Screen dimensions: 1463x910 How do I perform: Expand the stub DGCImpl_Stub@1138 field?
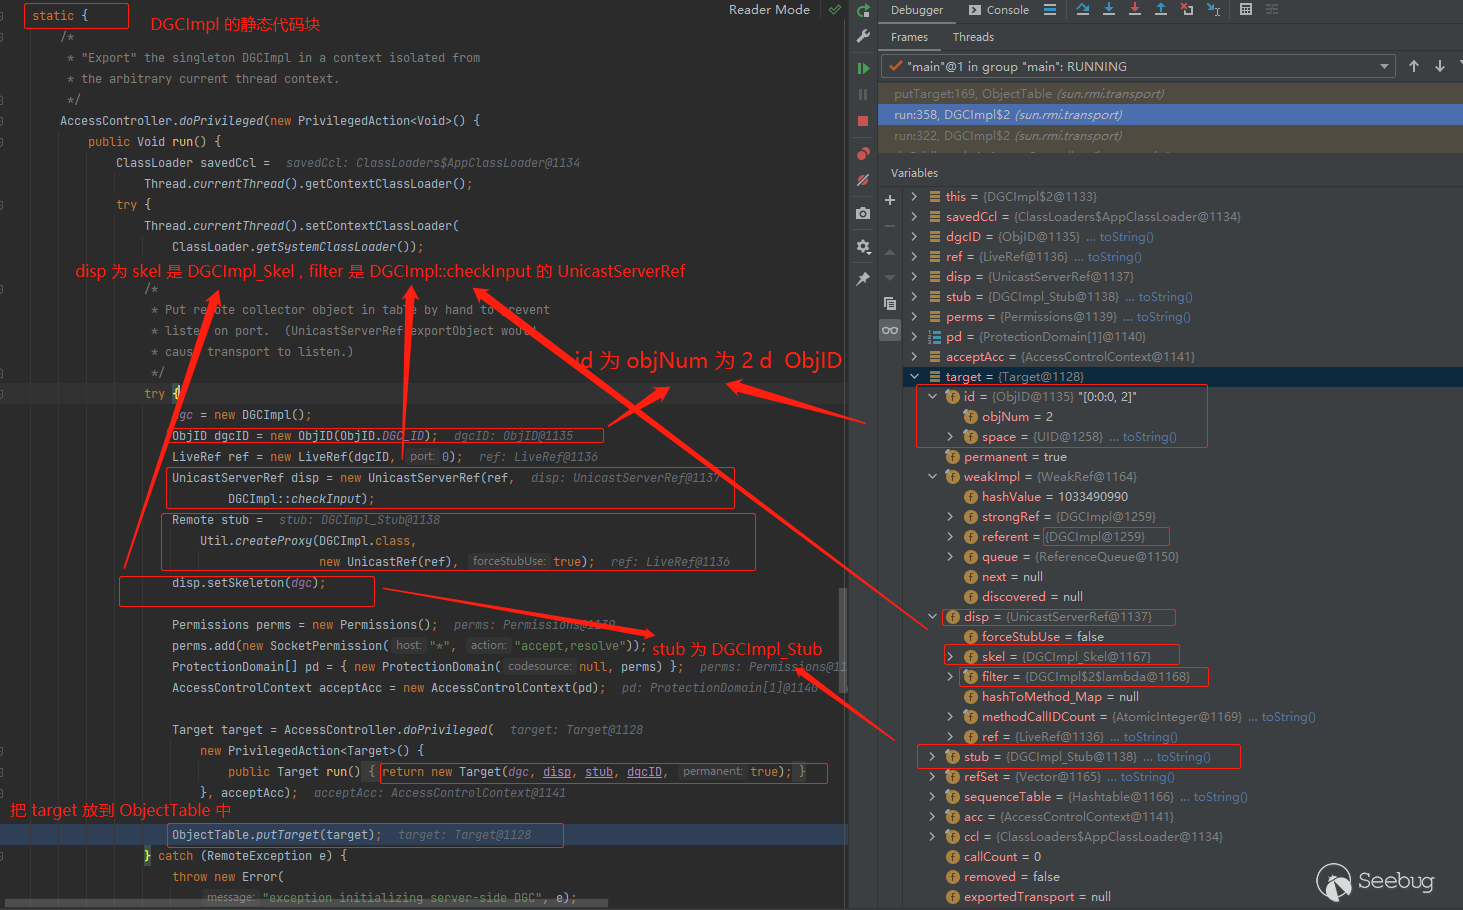[x=932, y=757]
